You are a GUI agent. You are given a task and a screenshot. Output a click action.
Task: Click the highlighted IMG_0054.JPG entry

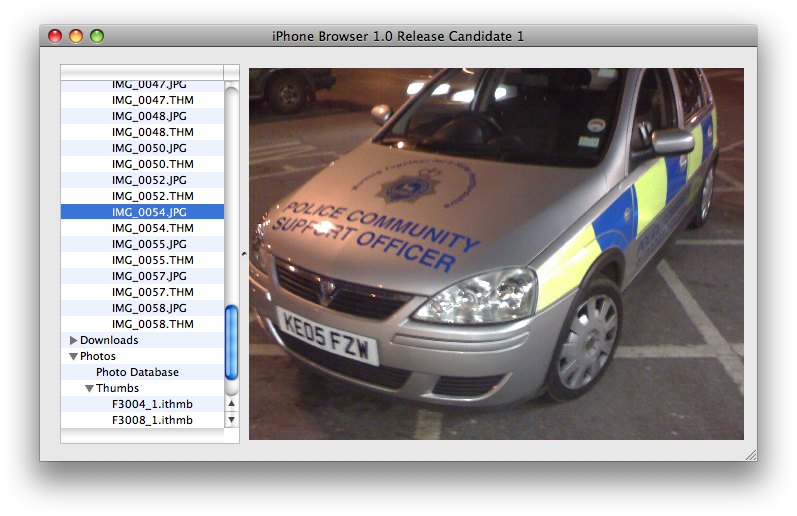[149, 212]
